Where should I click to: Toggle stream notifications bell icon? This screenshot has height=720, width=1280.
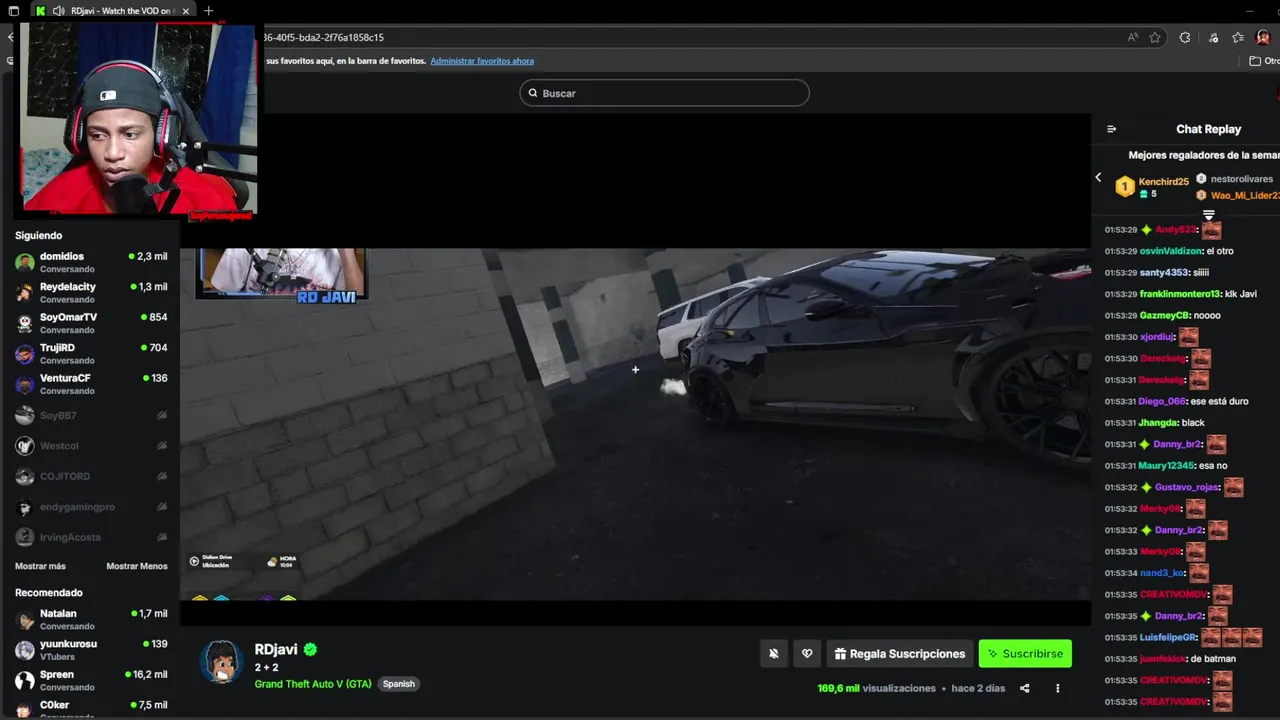tap(773, 654)
